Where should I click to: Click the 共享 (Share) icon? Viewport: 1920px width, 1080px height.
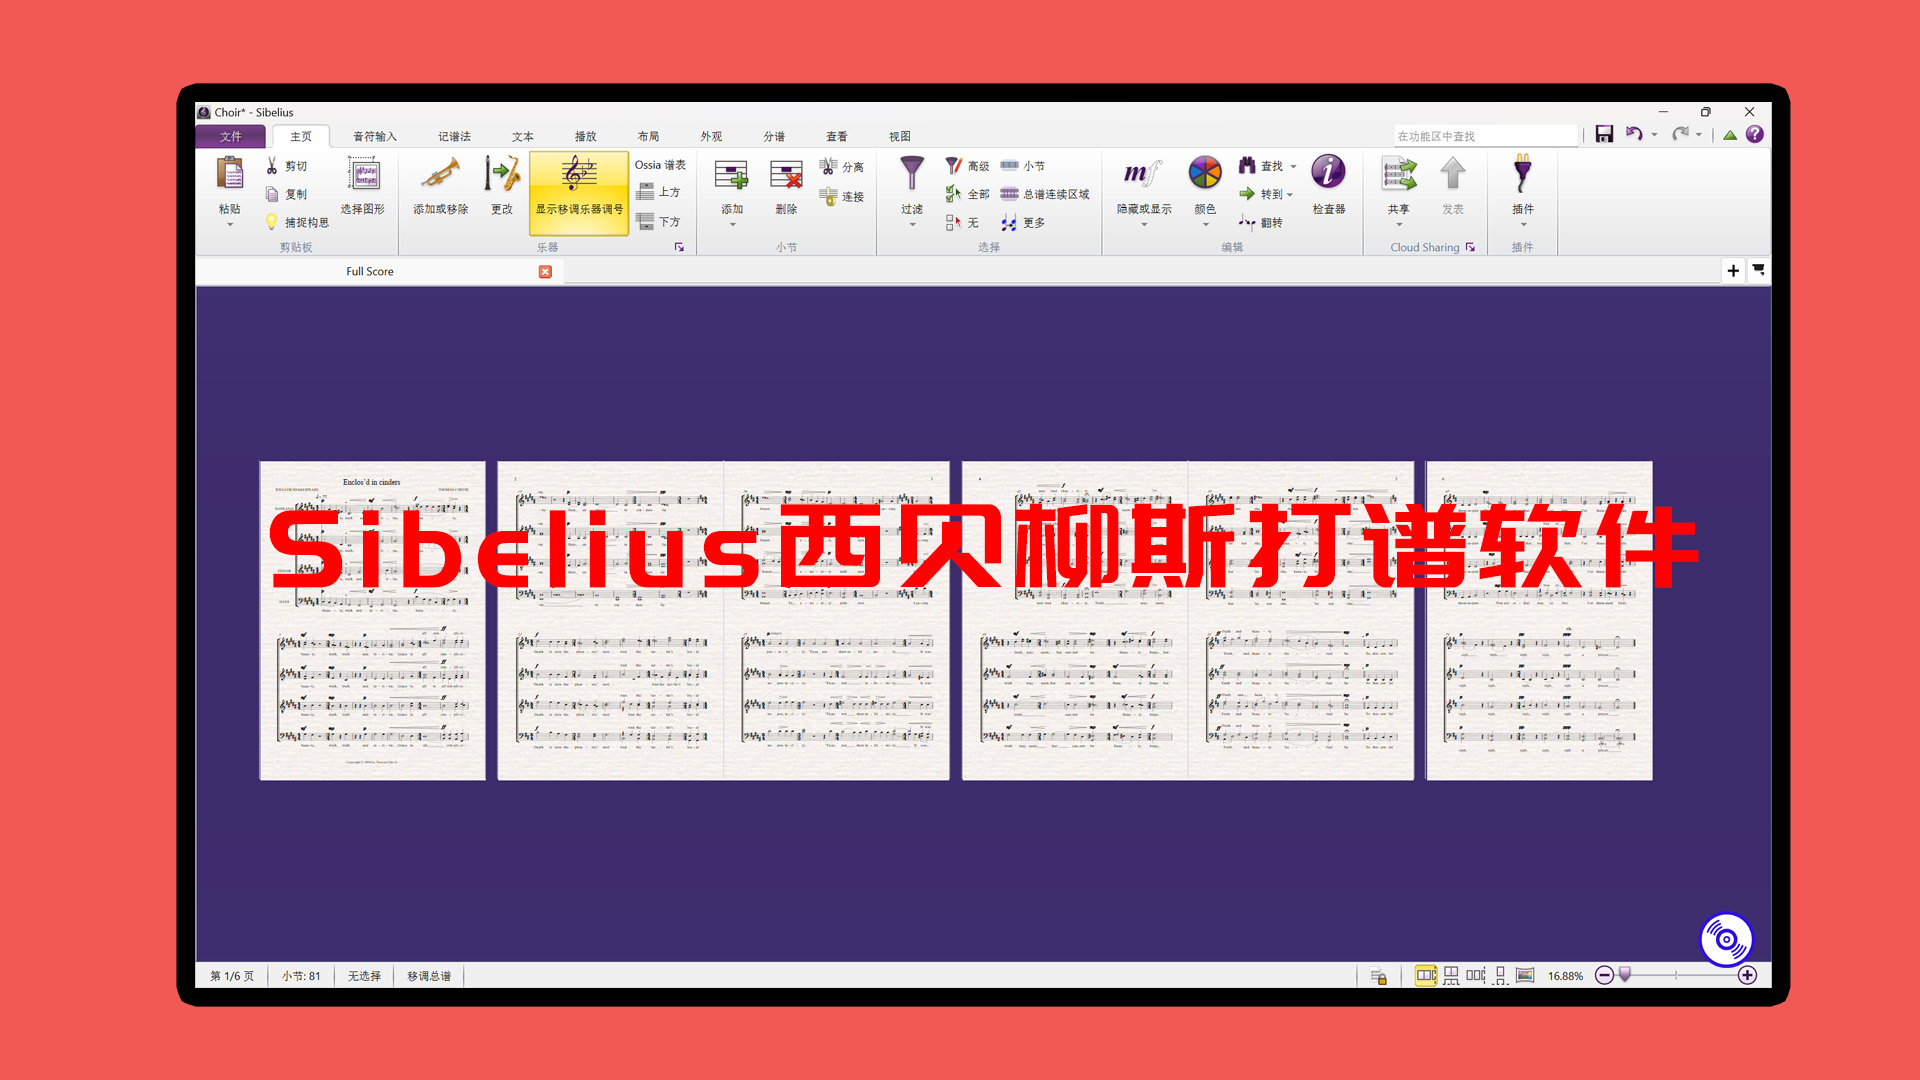(x=1399, y=174)
